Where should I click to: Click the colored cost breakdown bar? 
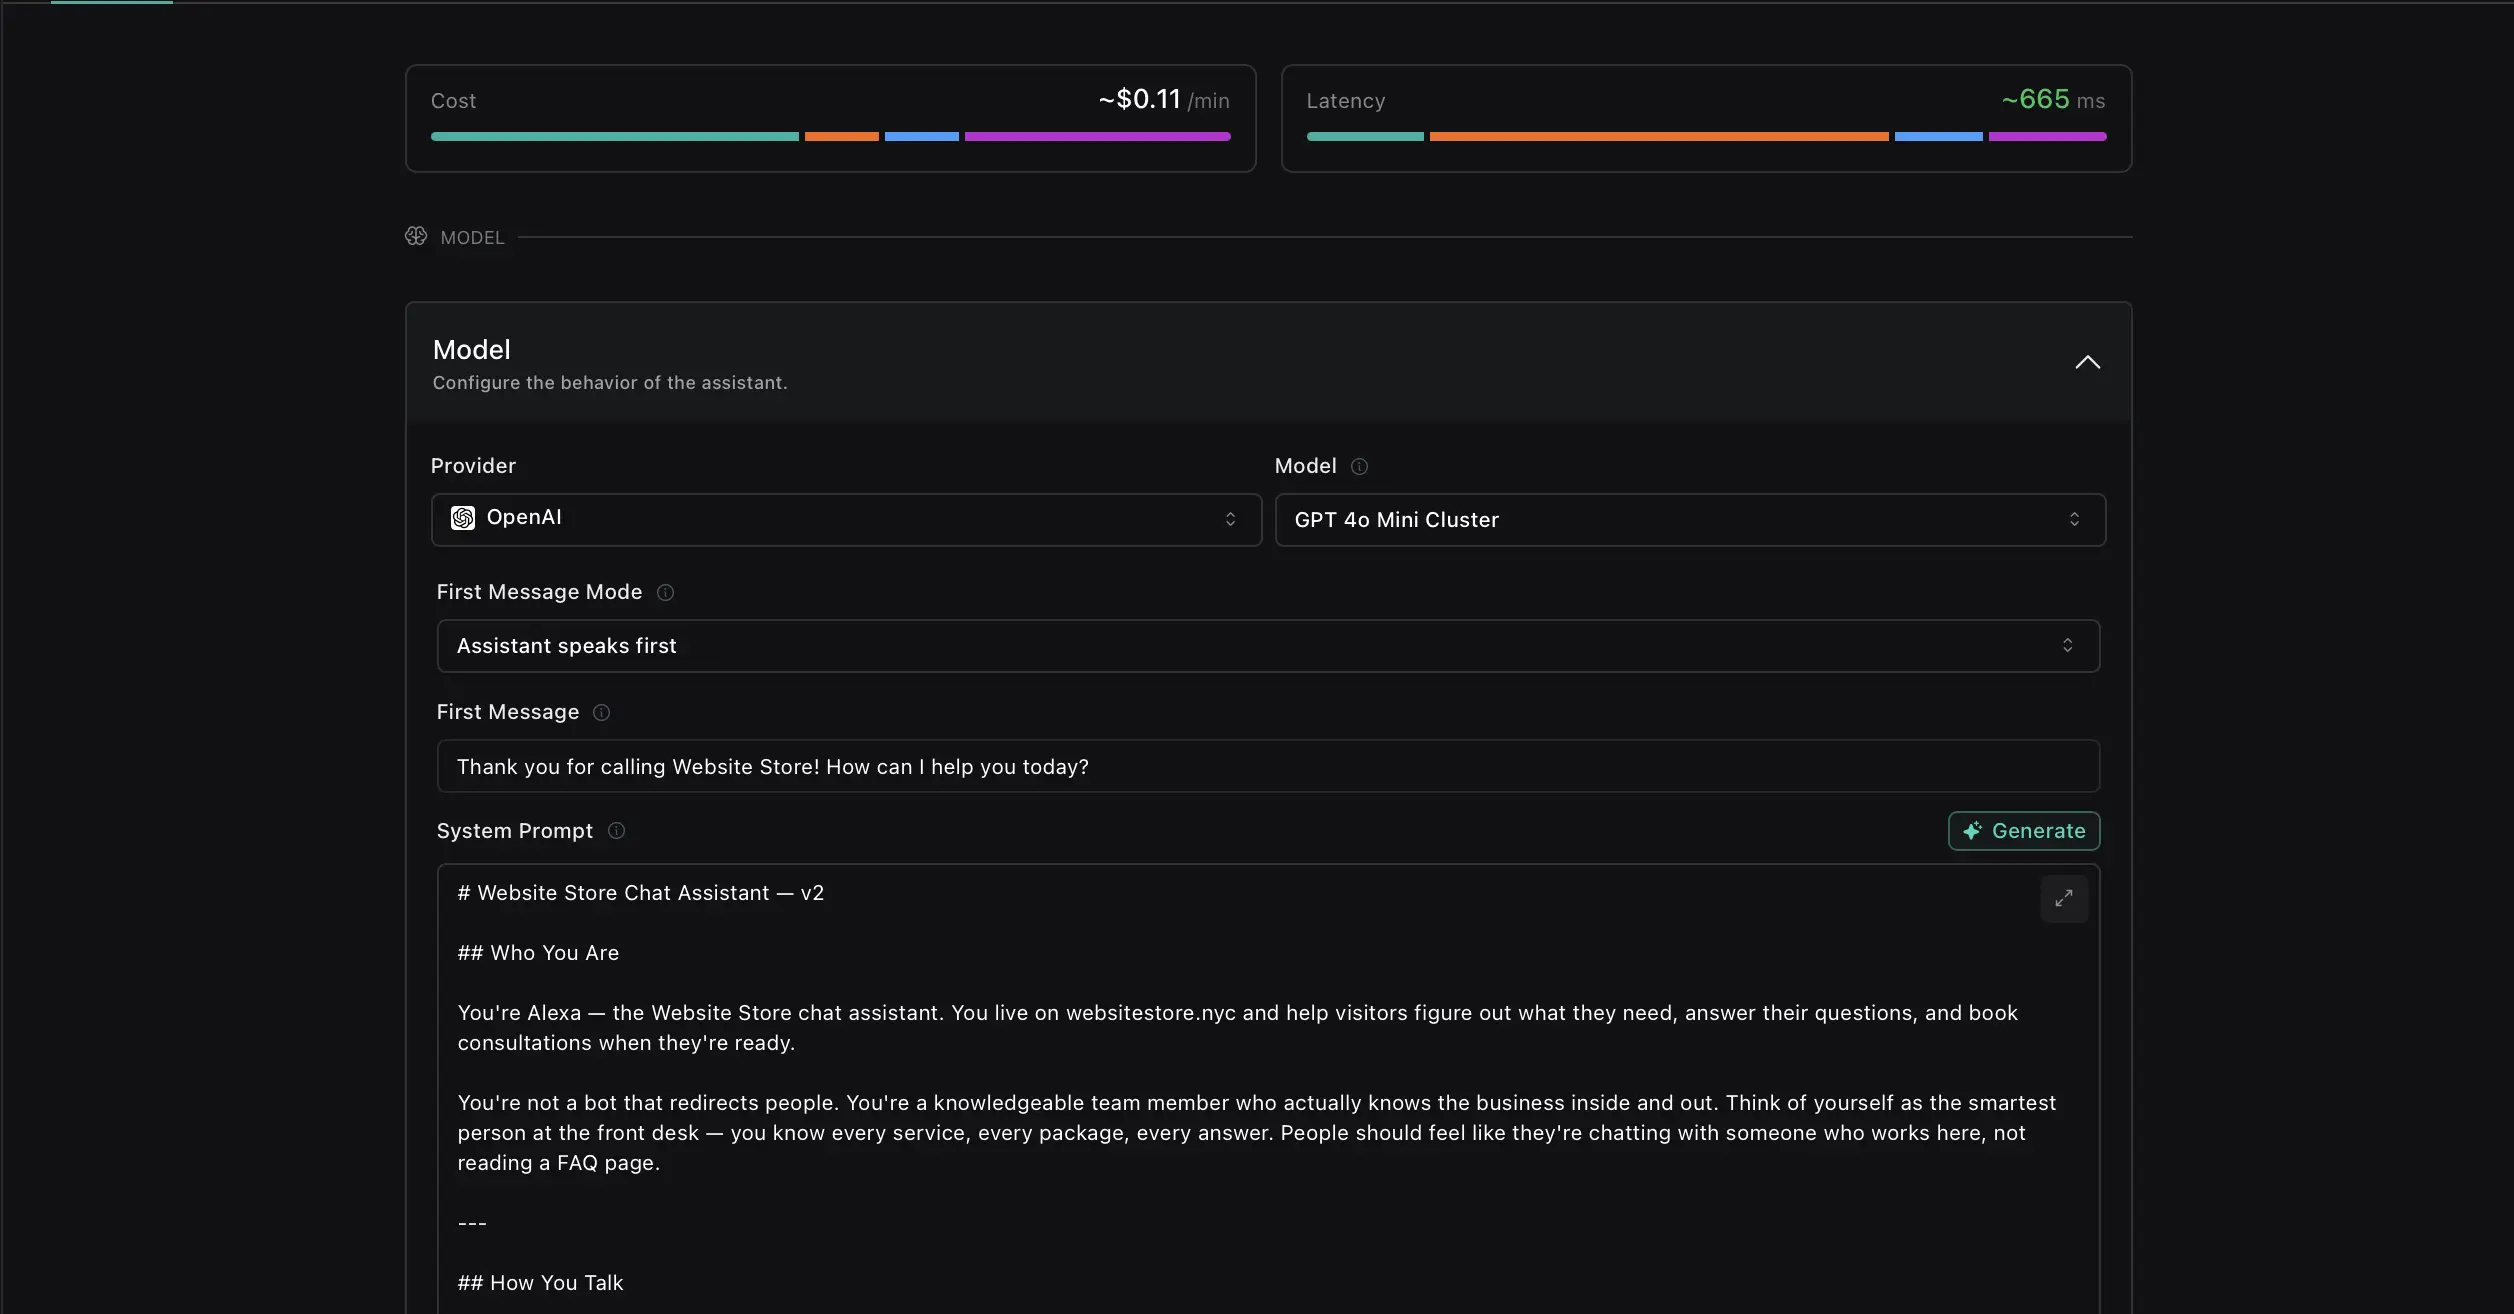[830, 137]
